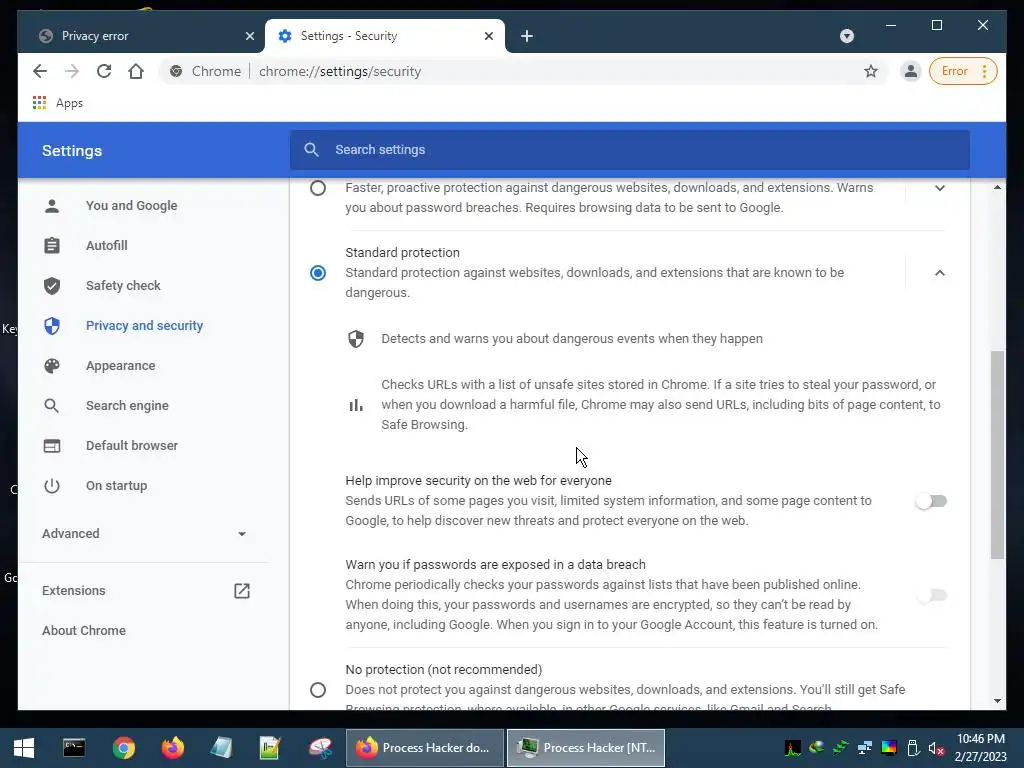Screen dimensions: 1024x768
Task: Bookmark this page with the star icon
Action: 871,71
